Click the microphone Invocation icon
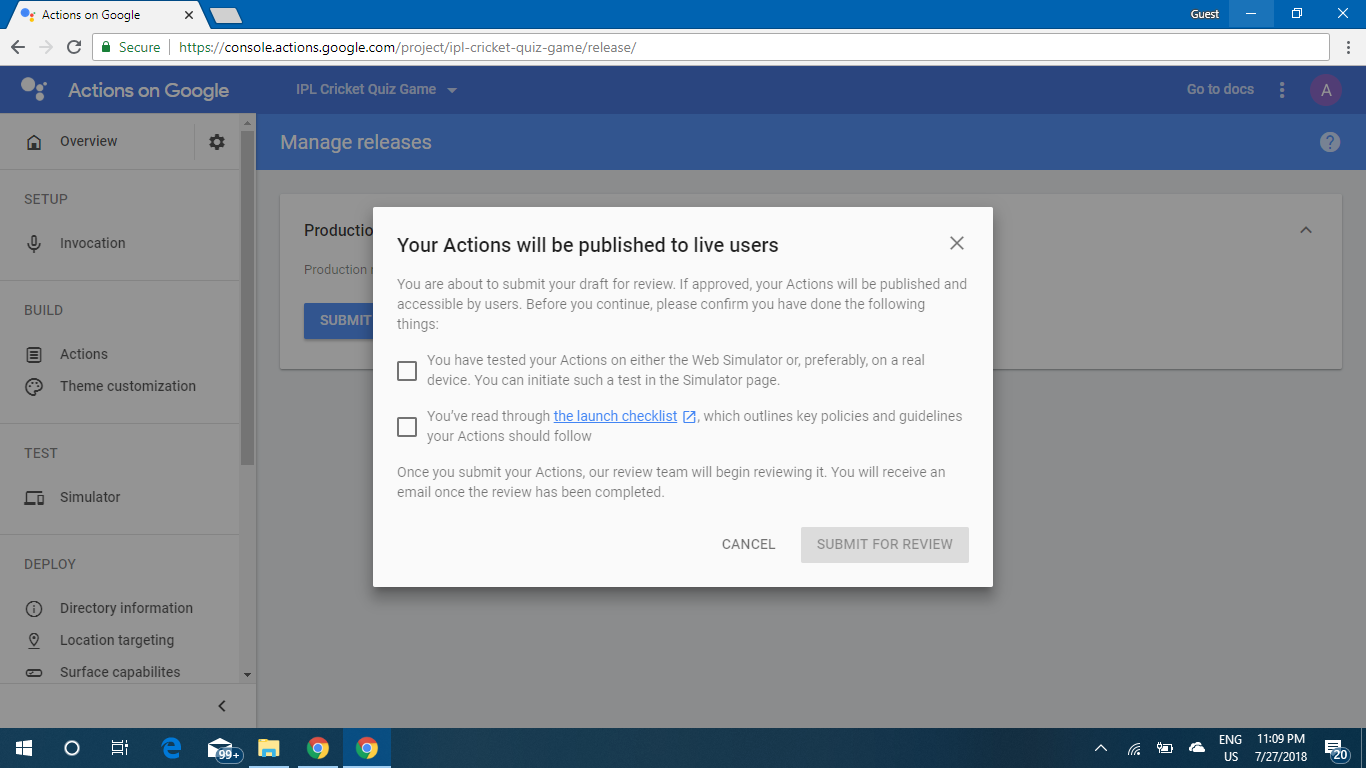Screen dimensions: 1366x768 coord(34,243)
